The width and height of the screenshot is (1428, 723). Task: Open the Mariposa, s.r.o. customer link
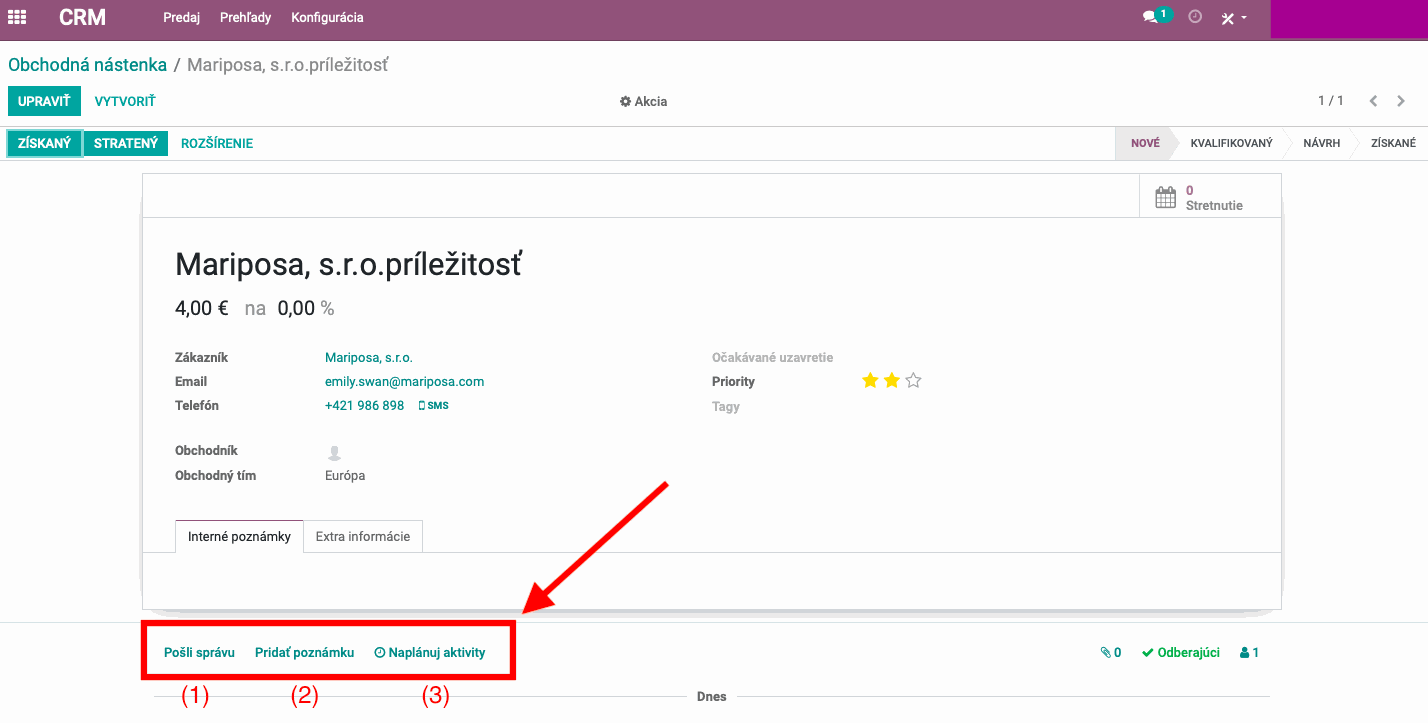coord(368,357)
